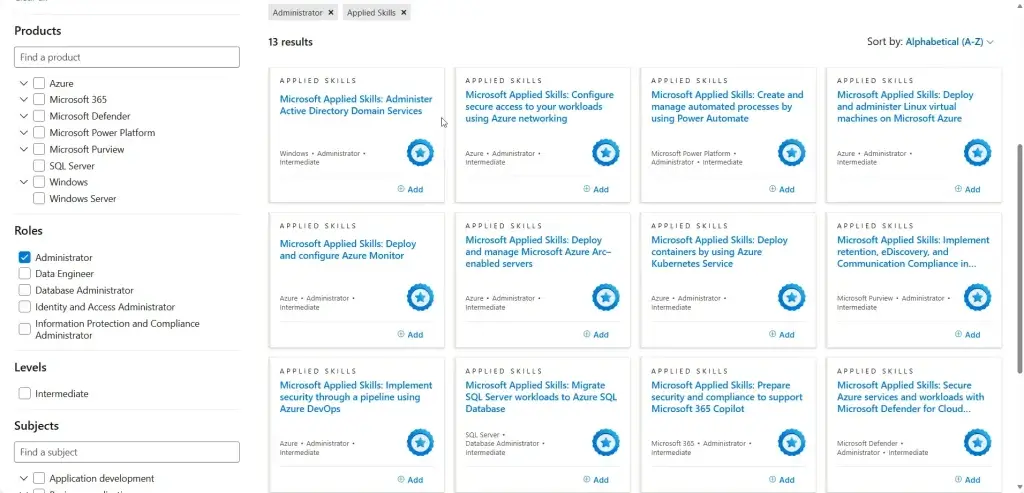Click the badge icon on Azure Arc-enabled servers card
This screenshot has height=493, width=1024.
[606, 298]
